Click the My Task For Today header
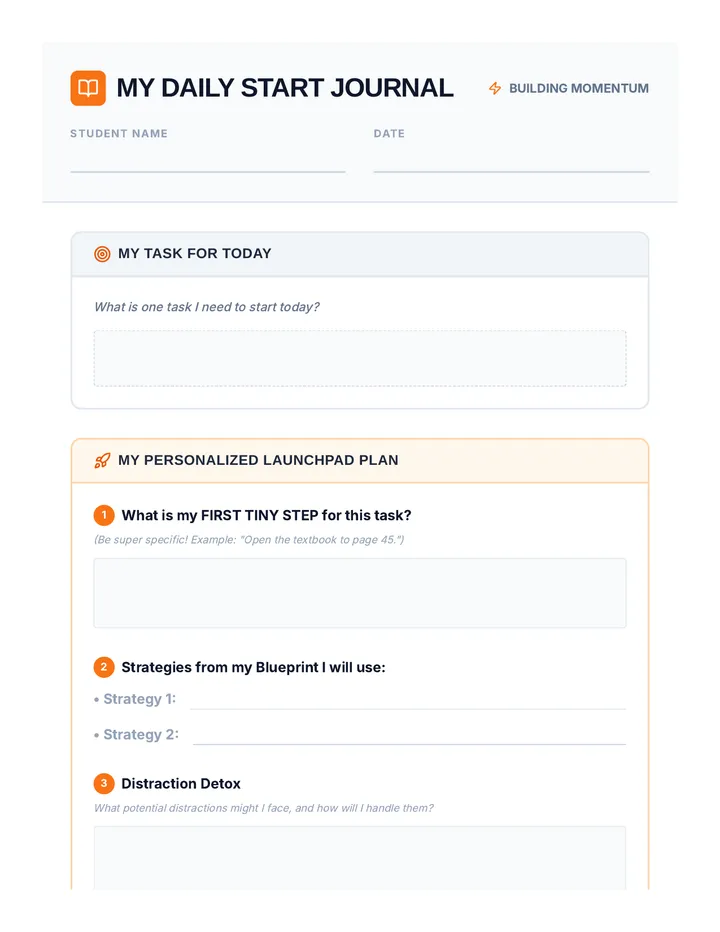Screen dimensions: 720x932 [194, 254]
